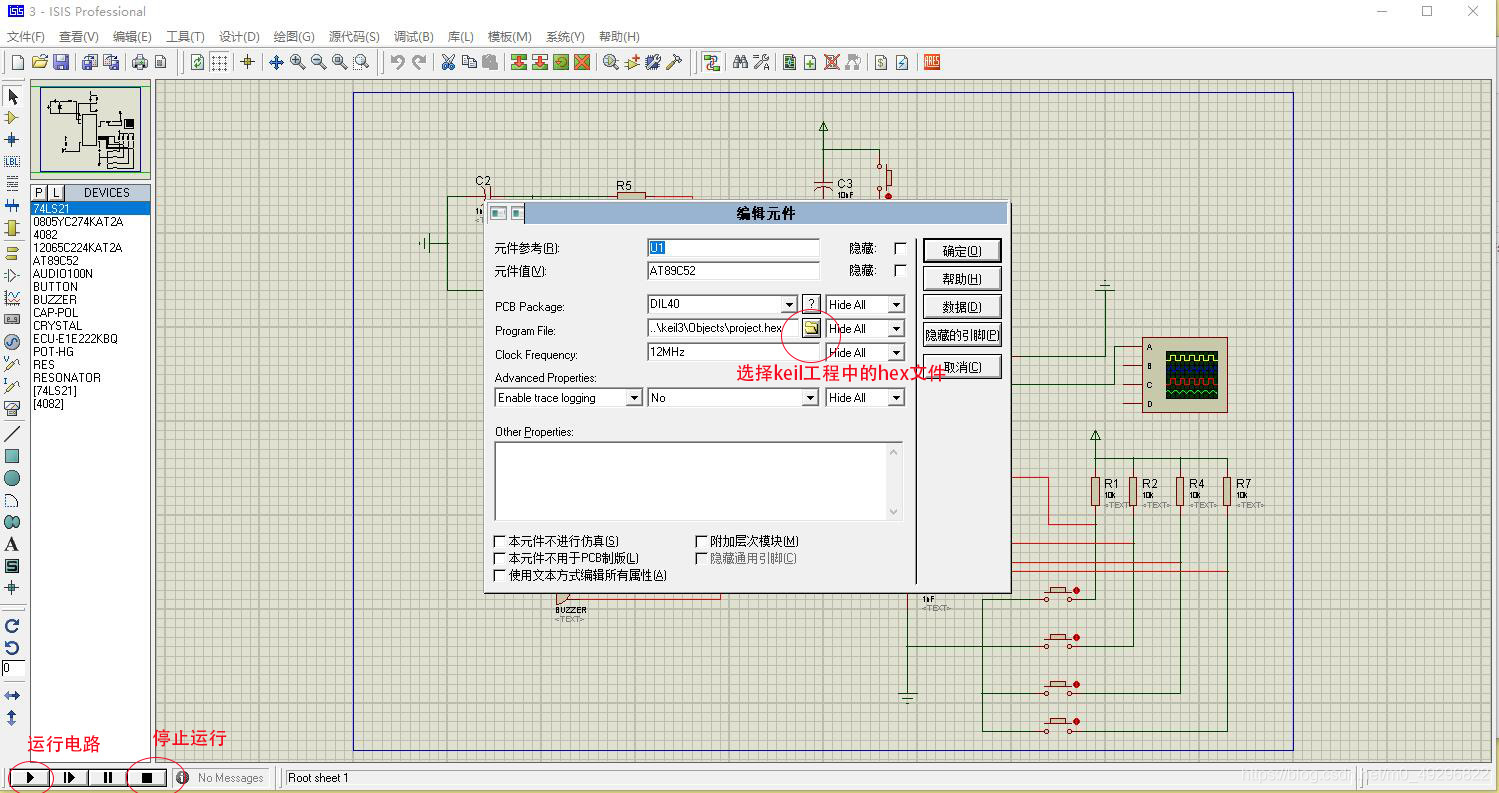
Task: Select the Generator Mode sine wave tool
Action: pos(12,342)
